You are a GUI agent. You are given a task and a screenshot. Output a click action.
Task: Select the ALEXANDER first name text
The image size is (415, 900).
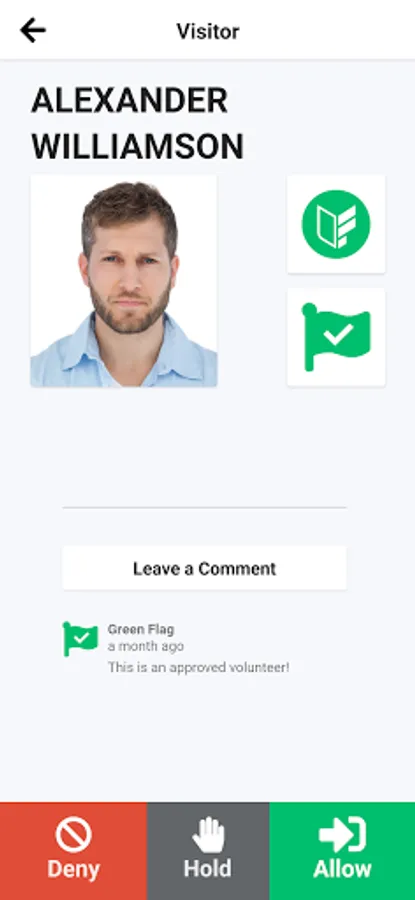point(130,101)
